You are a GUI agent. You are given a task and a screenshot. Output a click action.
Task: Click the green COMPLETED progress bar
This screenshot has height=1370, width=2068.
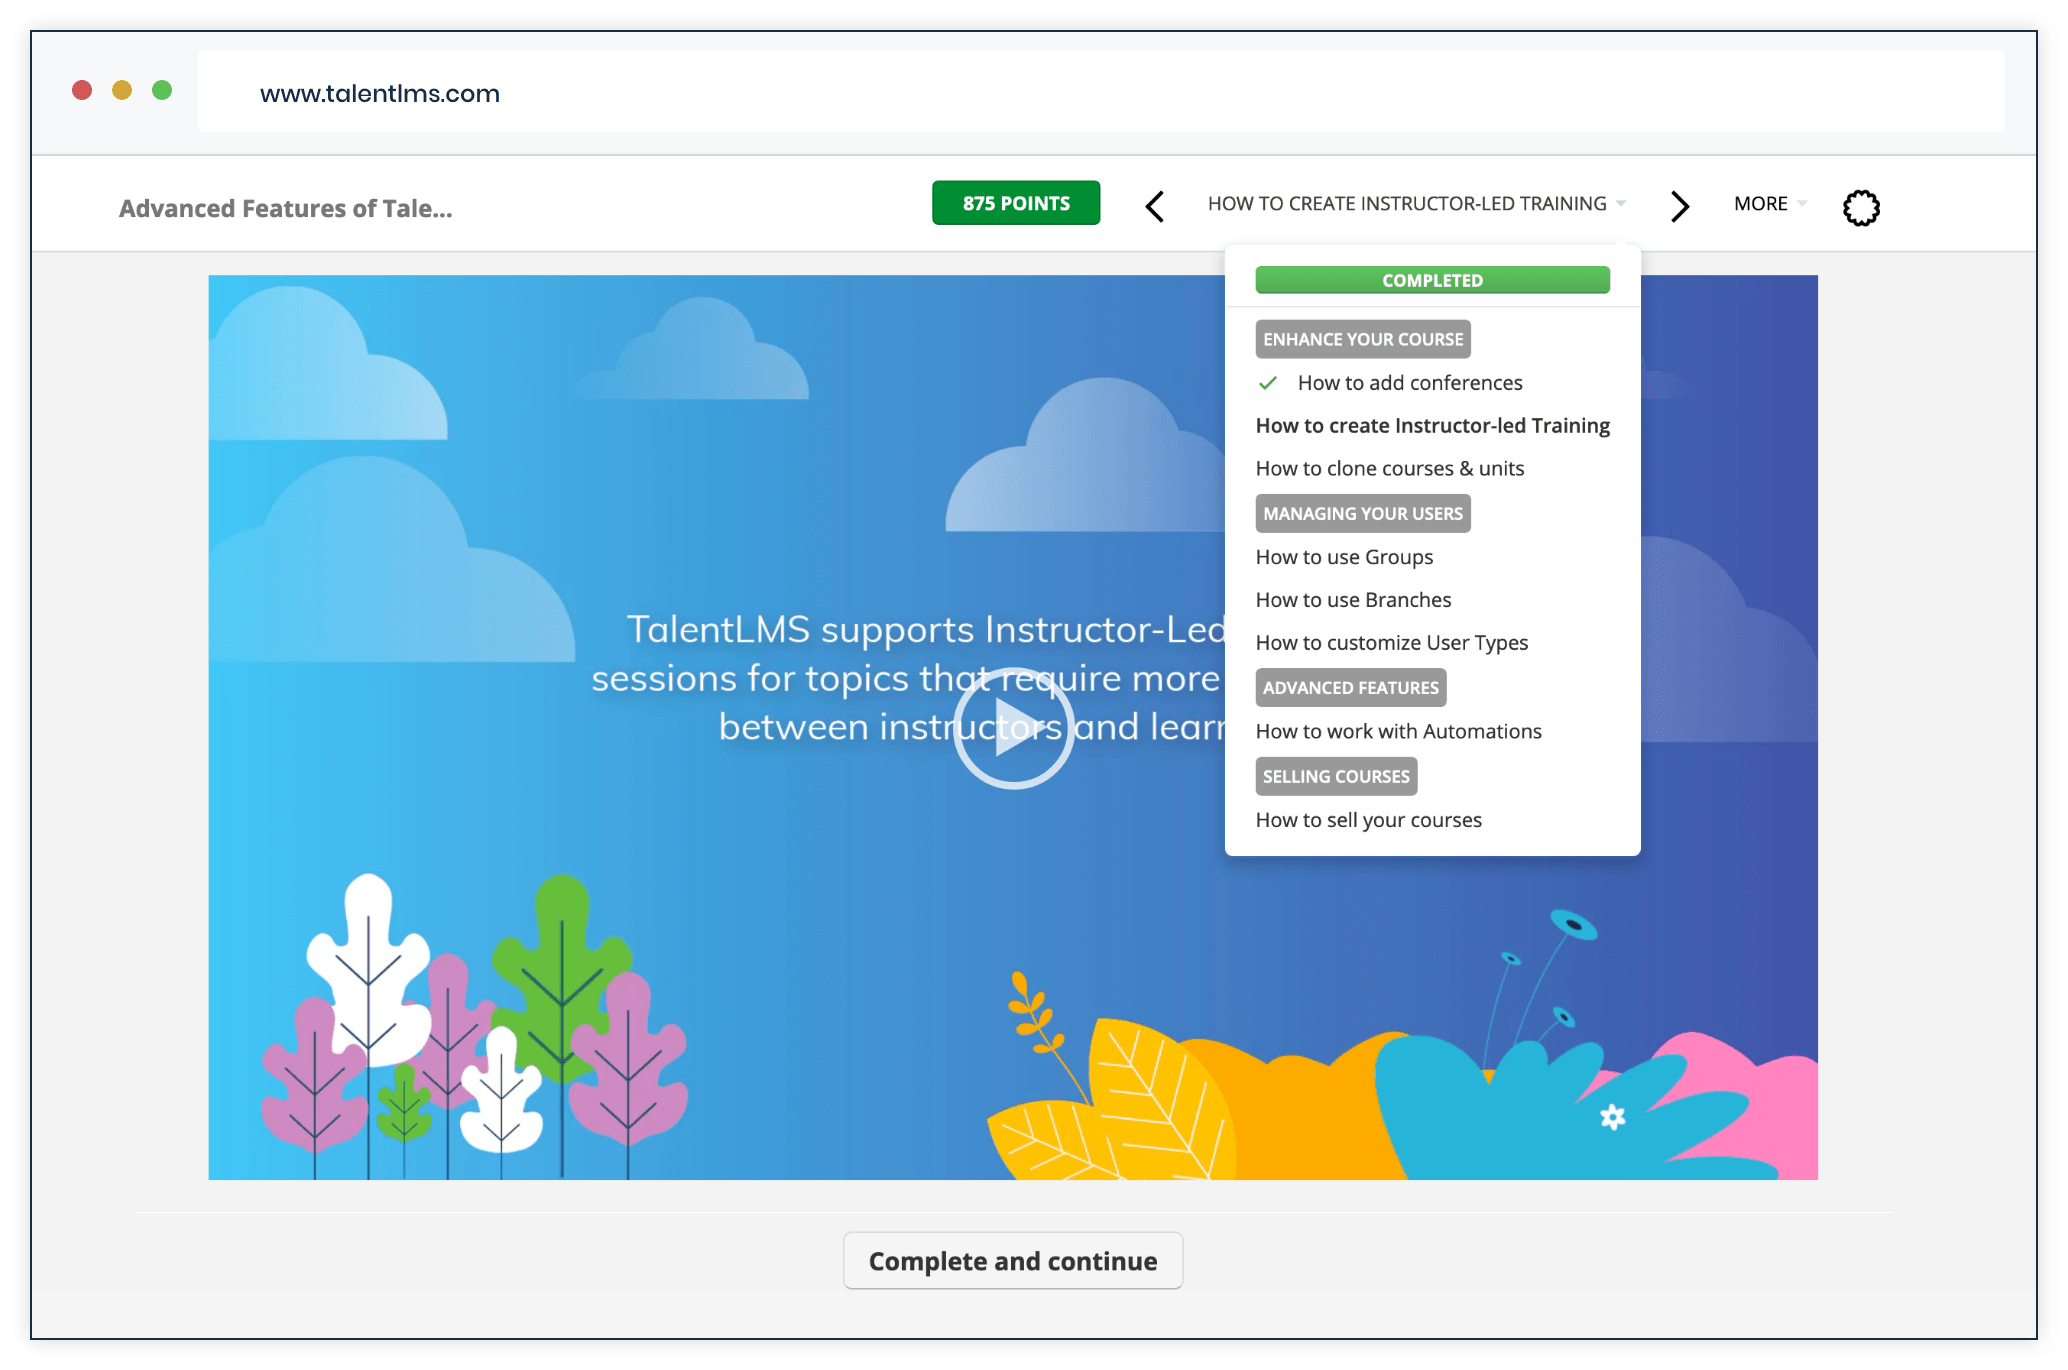[1432, 280]
